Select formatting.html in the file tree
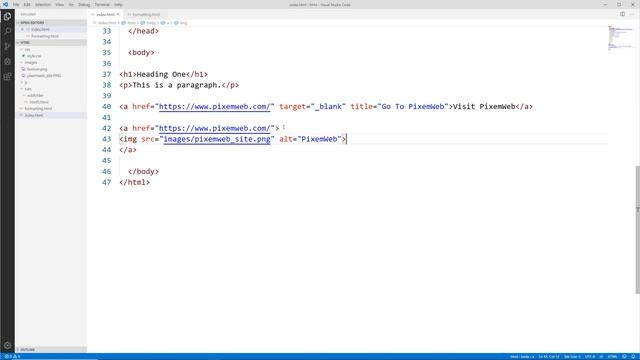640x360 pixels. pos(38,109)
